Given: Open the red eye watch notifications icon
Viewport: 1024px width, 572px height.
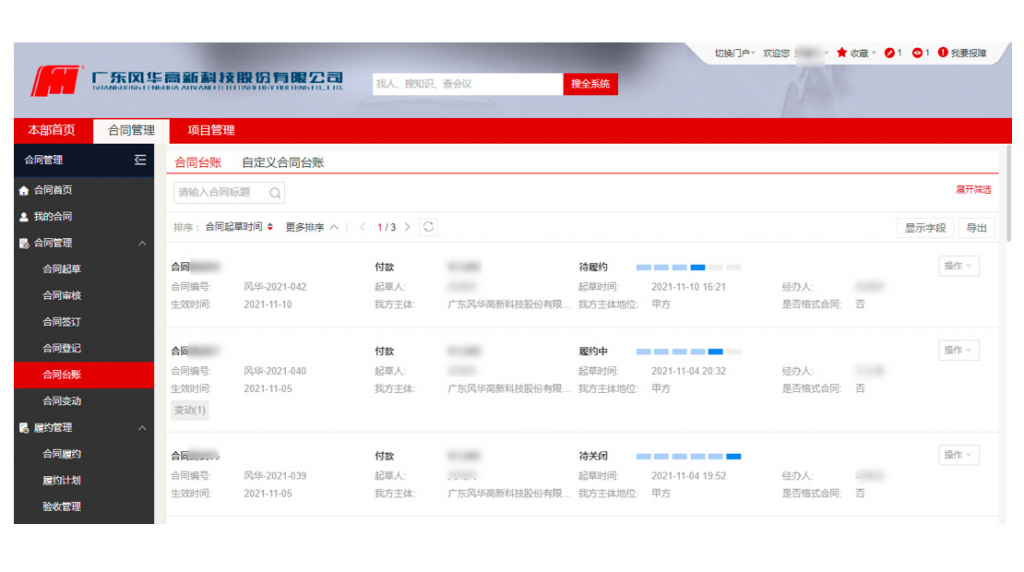Looking at the screenshot, I should click(x=917, y=53).
